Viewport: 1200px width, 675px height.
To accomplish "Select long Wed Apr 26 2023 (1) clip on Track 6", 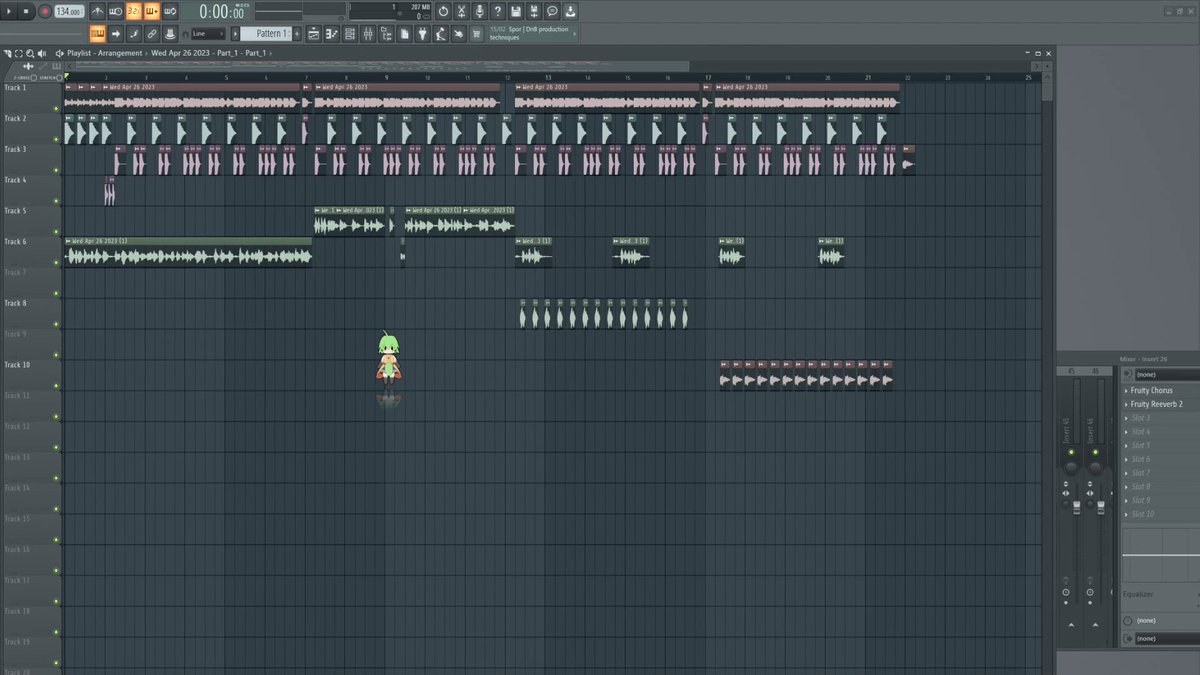I will click(x=188, y=251).
